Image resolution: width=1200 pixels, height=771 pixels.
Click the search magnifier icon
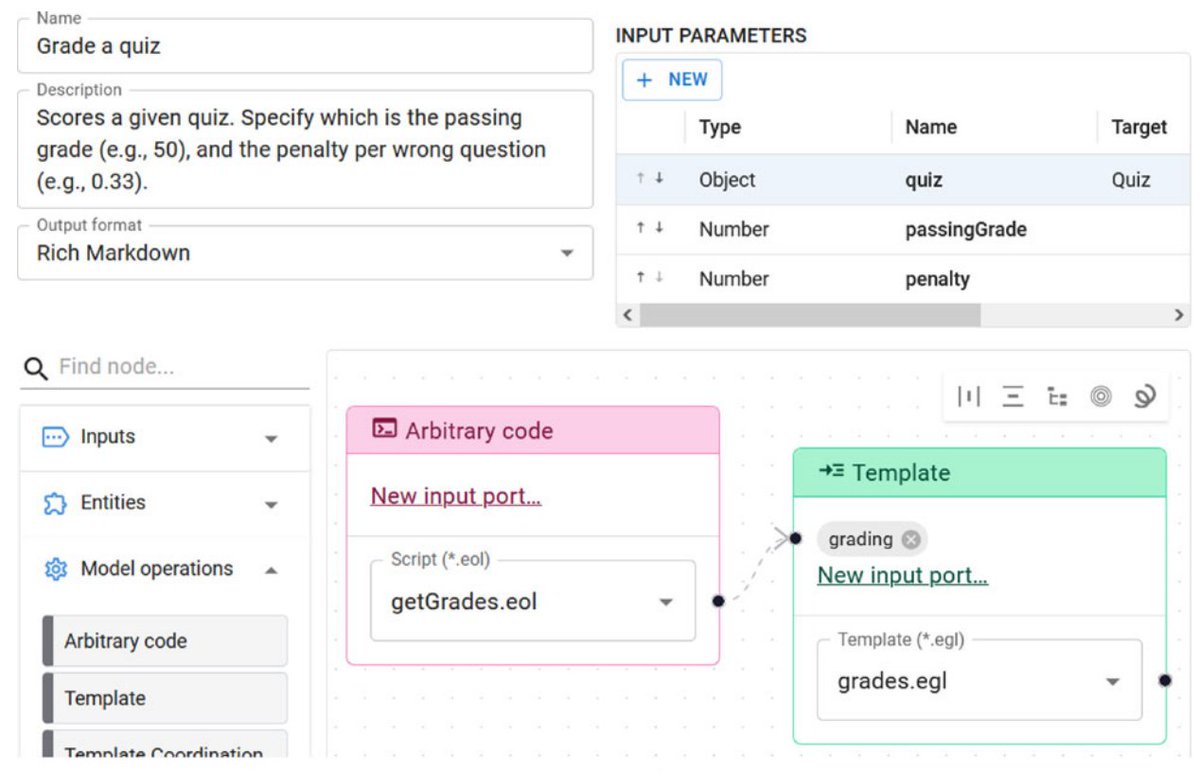pos(36,368)
